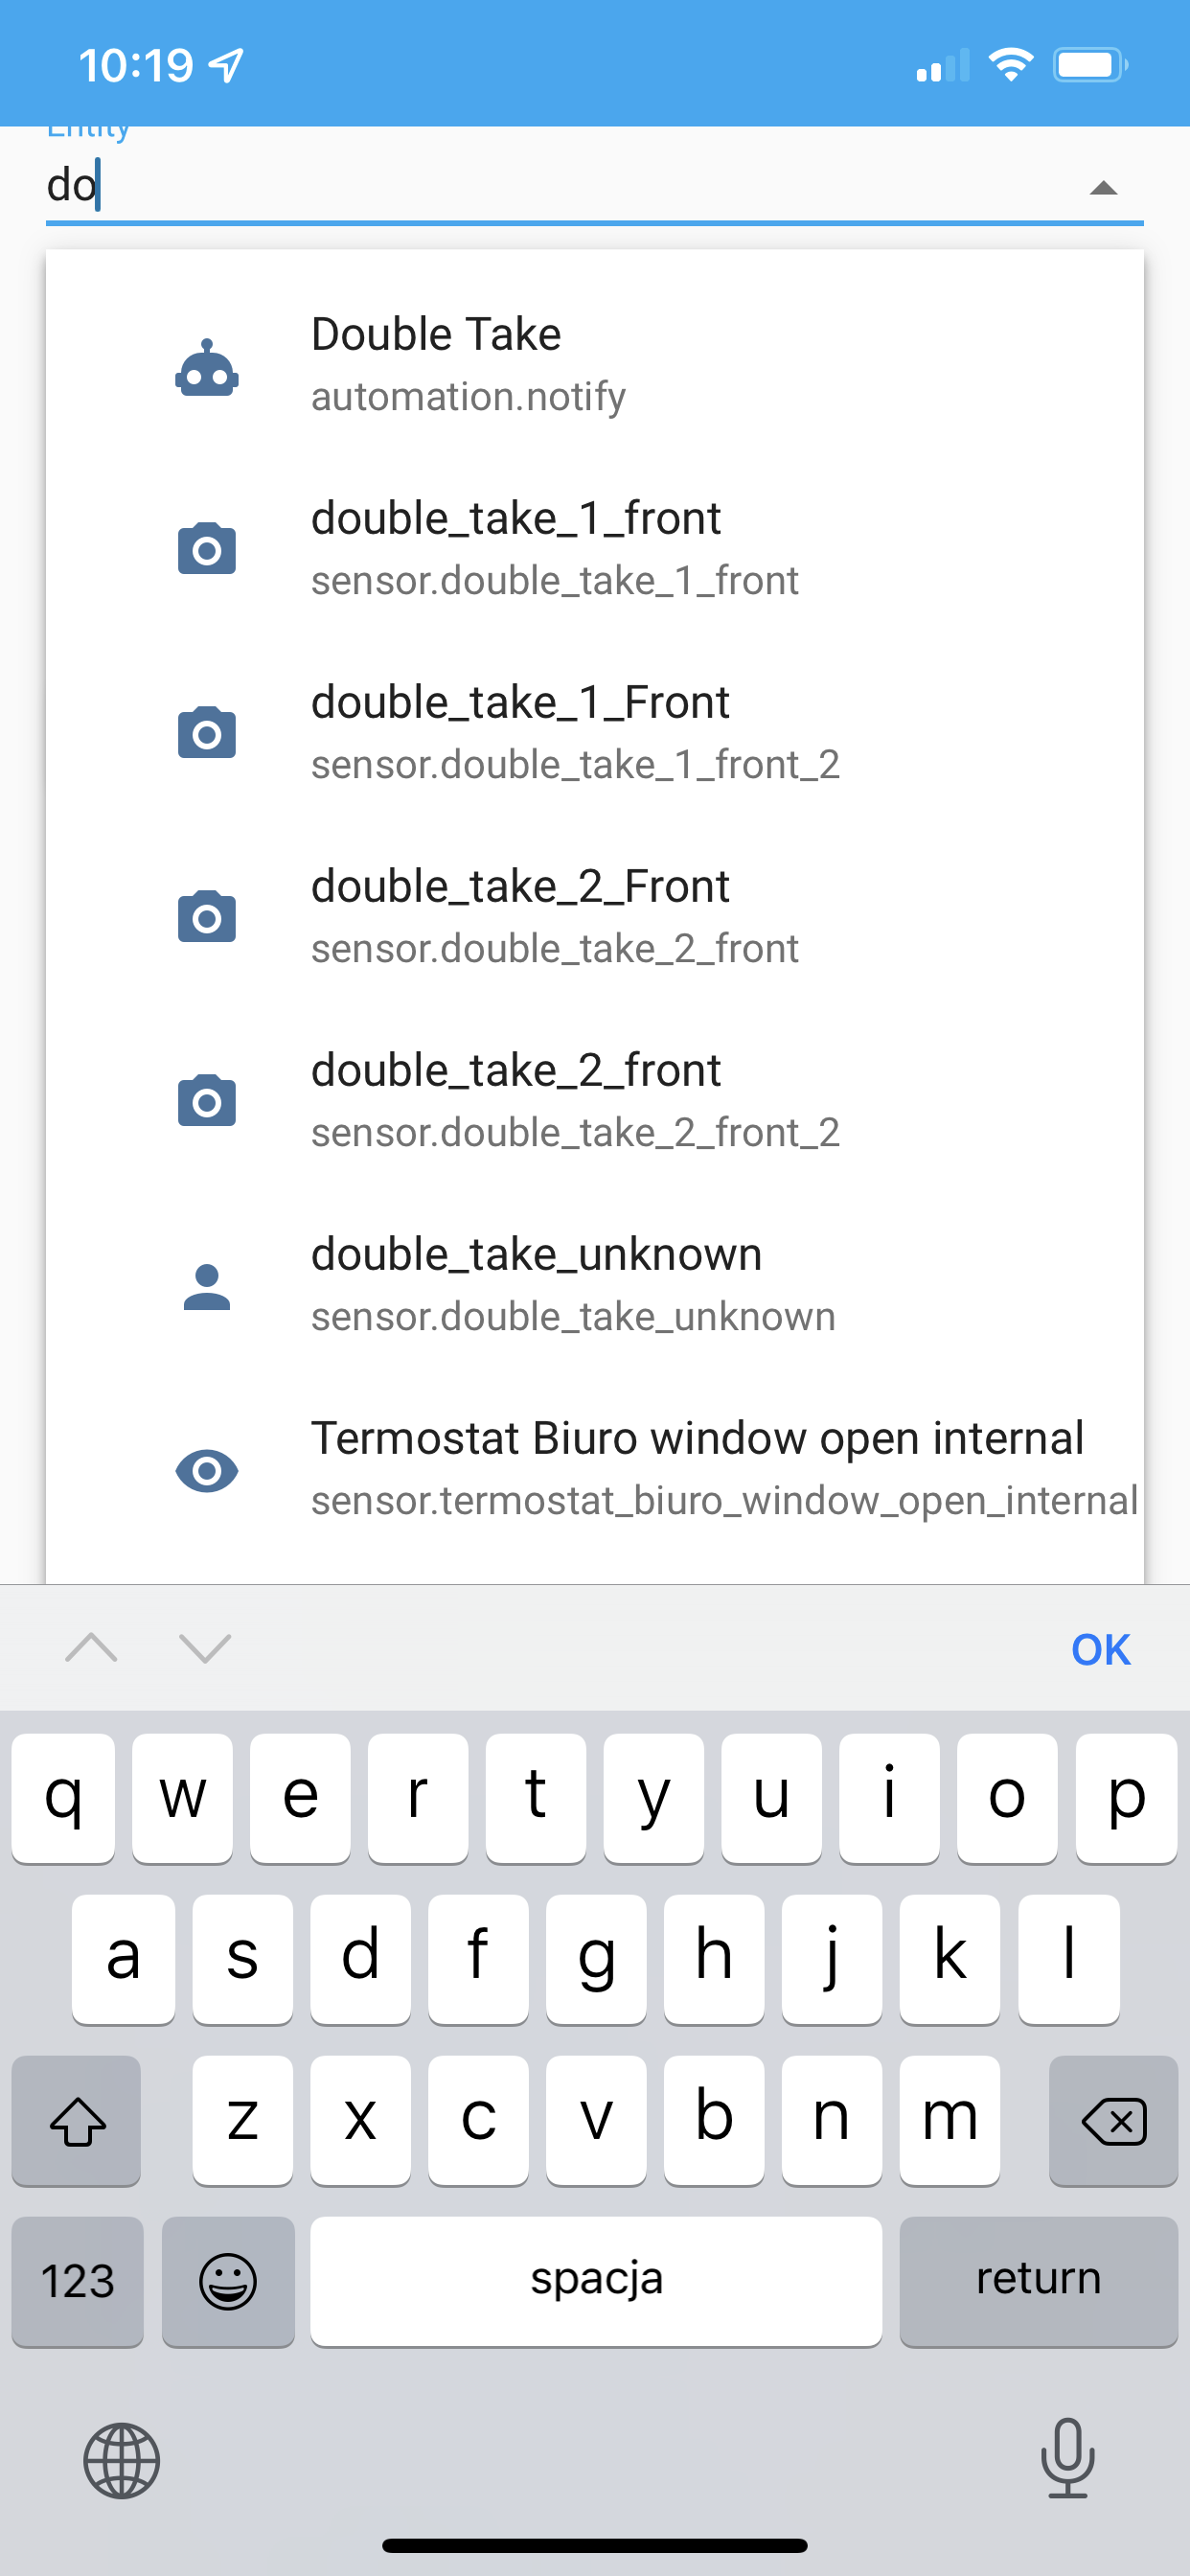Collapse the entity suggestion dropdown
The height and width of the screenshot is (2576, 1190).
(x=1103, y=188)
